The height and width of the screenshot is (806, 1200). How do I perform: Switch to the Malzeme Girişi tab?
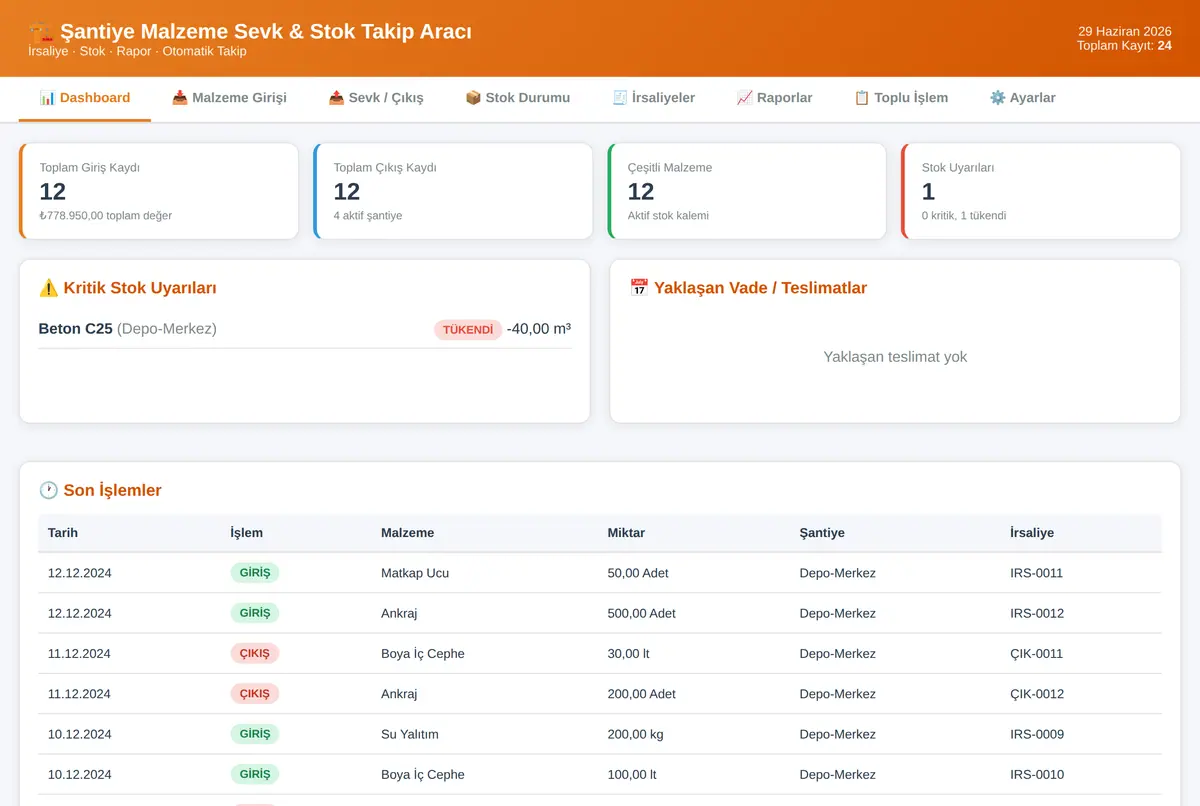(229, 98)
